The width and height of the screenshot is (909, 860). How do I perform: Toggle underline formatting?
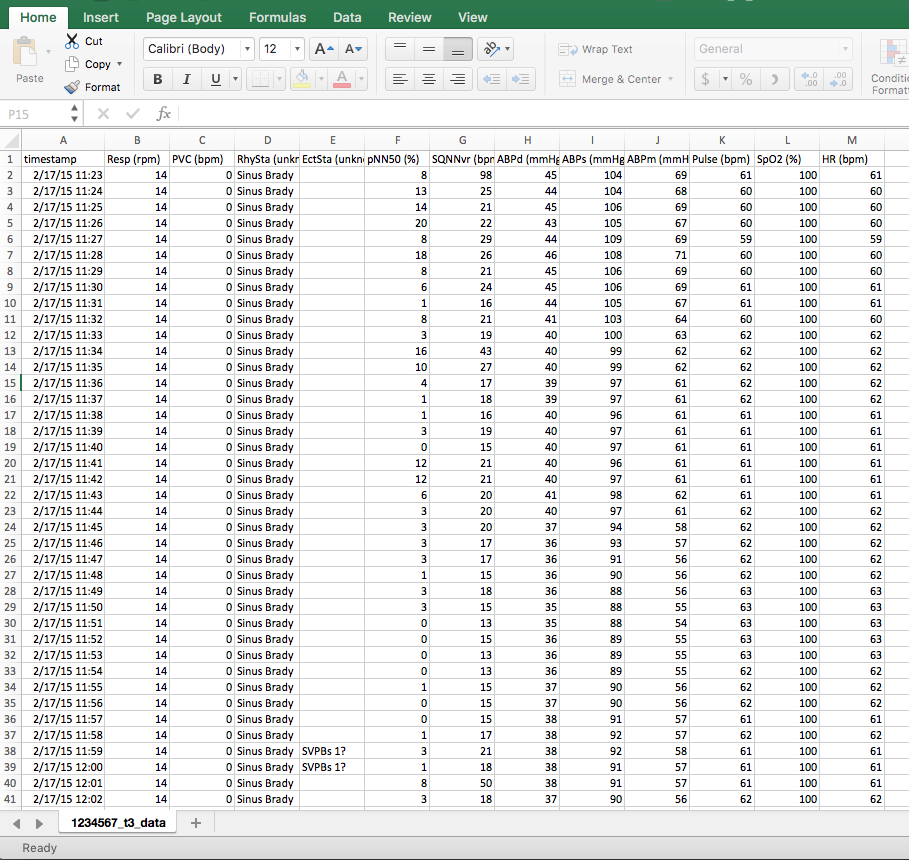[216, 79]
